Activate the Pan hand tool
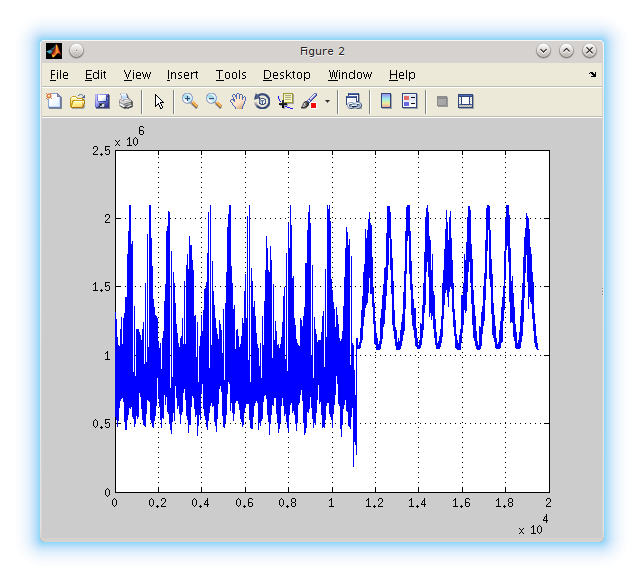This screenshot has width=644, height=582. coord(238,101)
